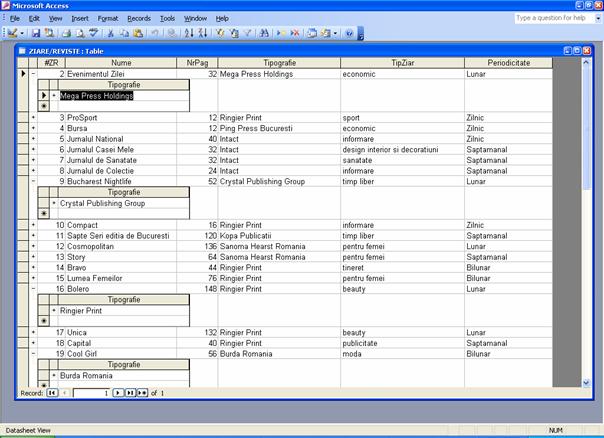Click the Print icon in toolbar

64,33
